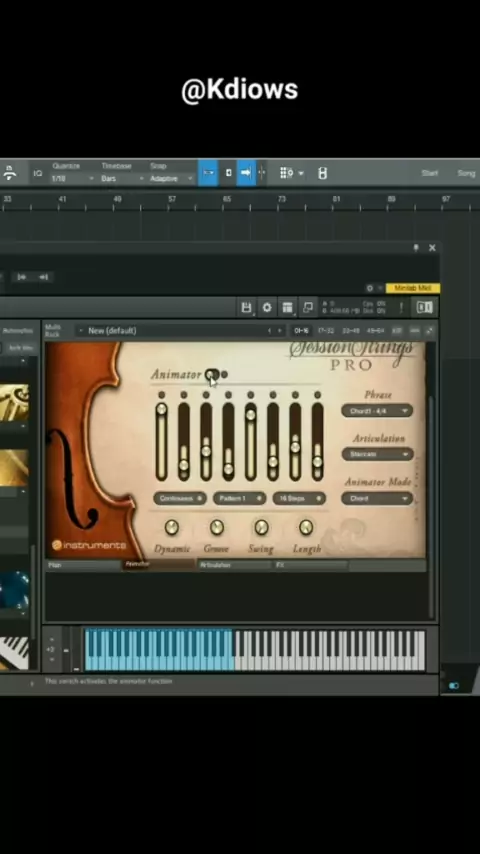Switch to the Articulation tab

pyautogui.click(x=235, y=565)
